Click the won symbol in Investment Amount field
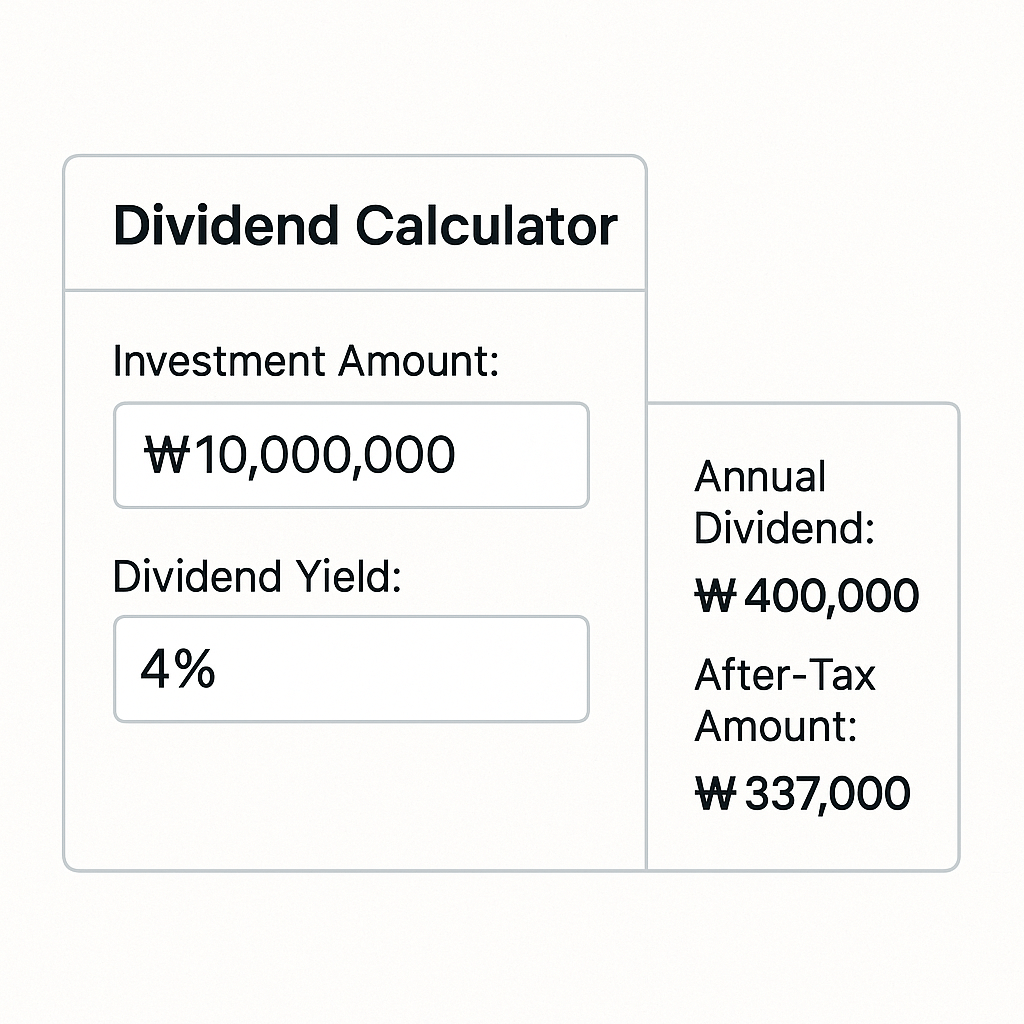 pyautogui.click(x=167, y=456)
